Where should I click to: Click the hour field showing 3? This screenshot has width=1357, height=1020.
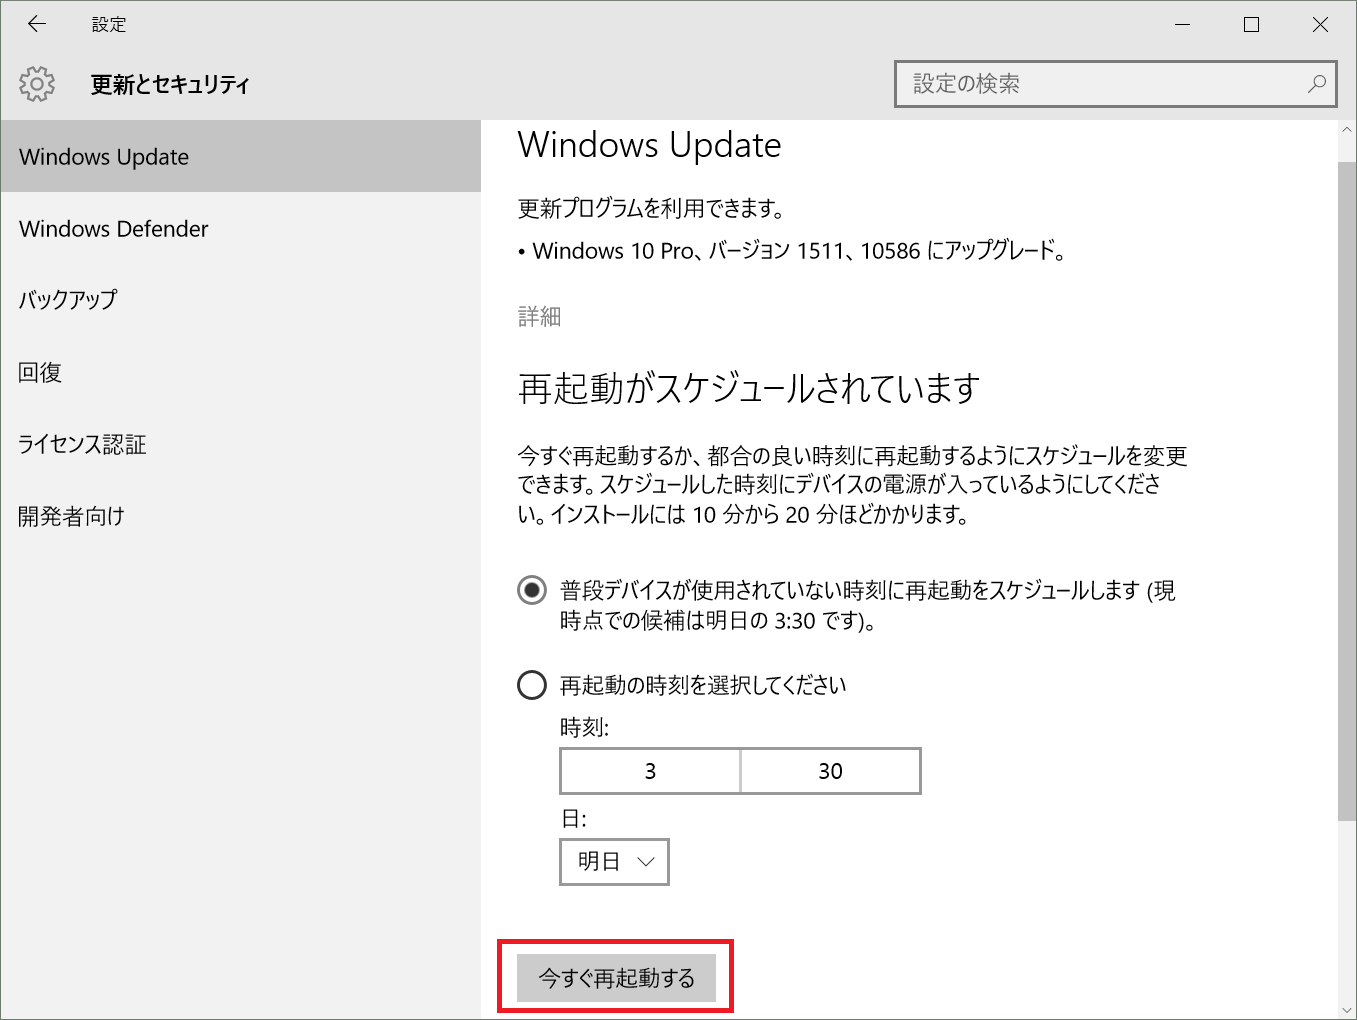point(650,771)
